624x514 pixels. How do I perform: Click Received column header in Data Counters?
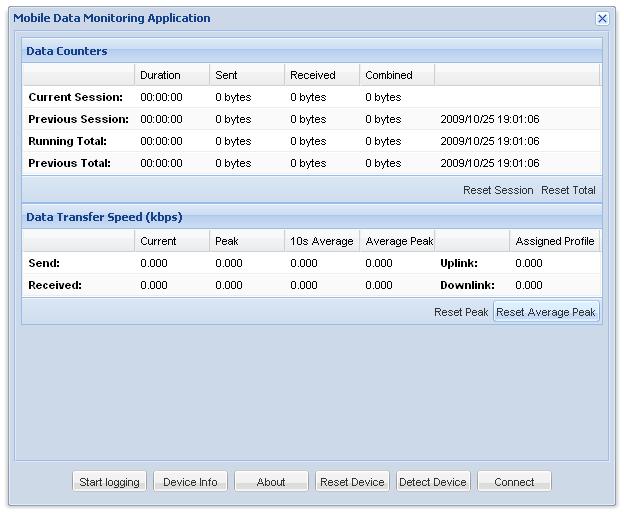[322, 75]
